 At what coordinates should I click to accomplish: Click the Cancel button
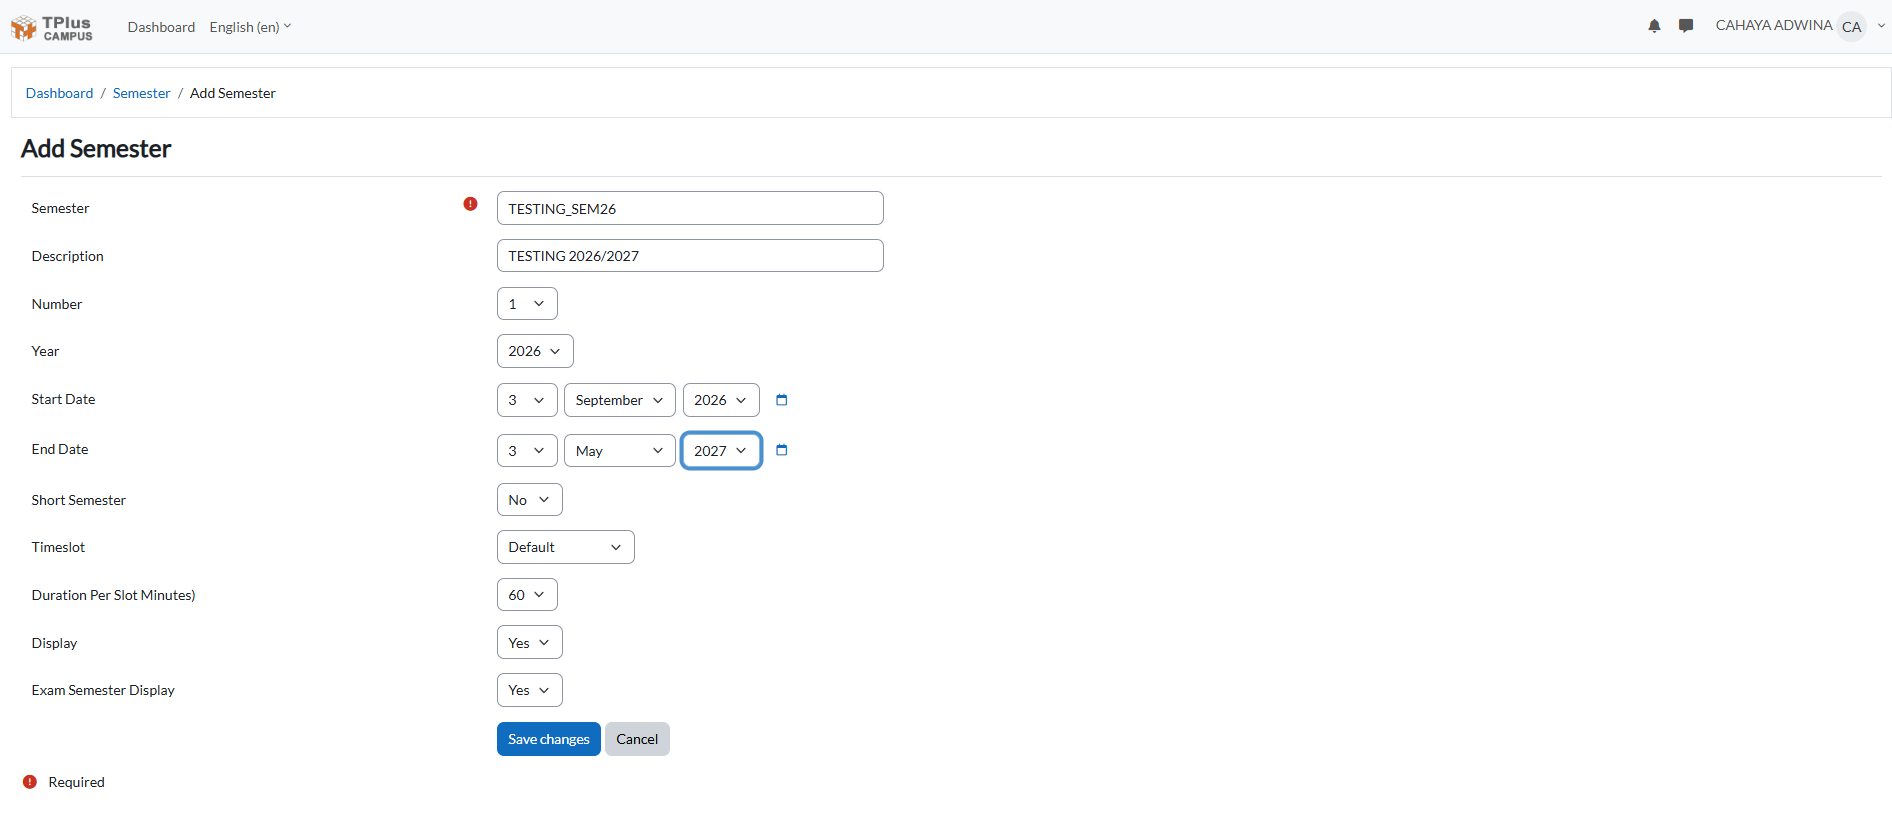coord(637,739)
